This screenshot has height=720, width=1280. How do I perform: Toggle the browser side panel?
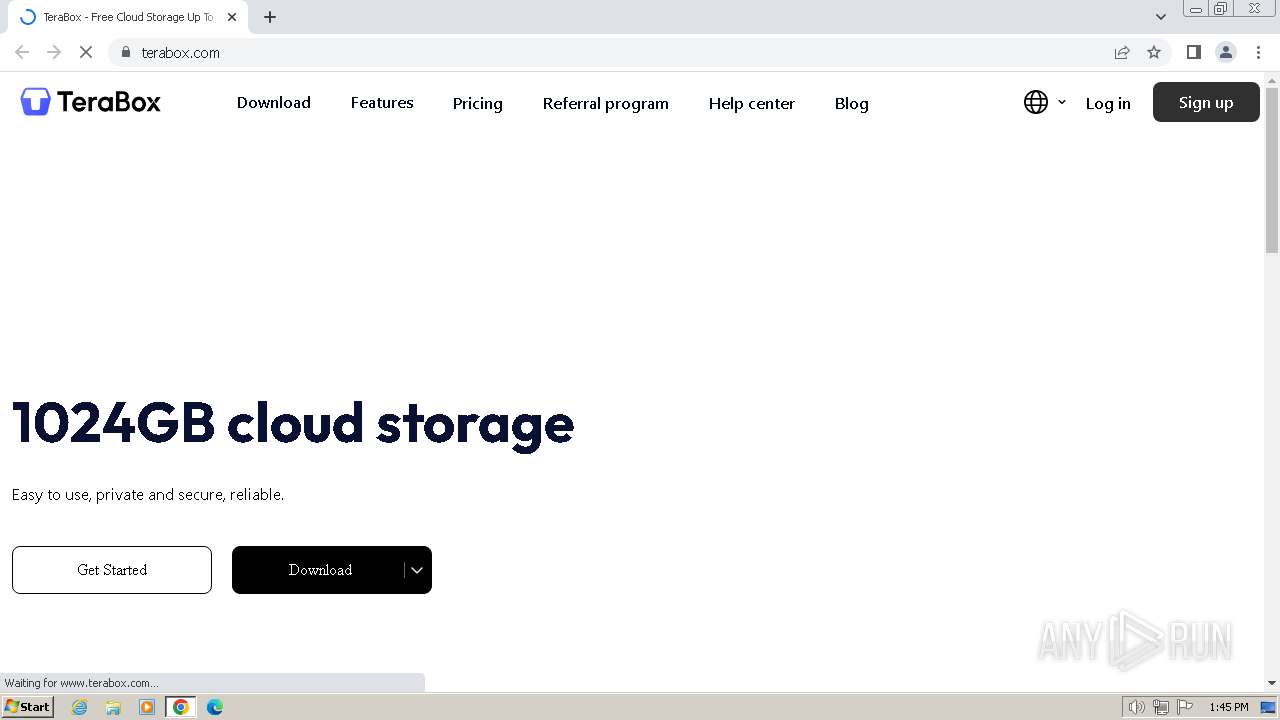click(x=1194, y=52)
